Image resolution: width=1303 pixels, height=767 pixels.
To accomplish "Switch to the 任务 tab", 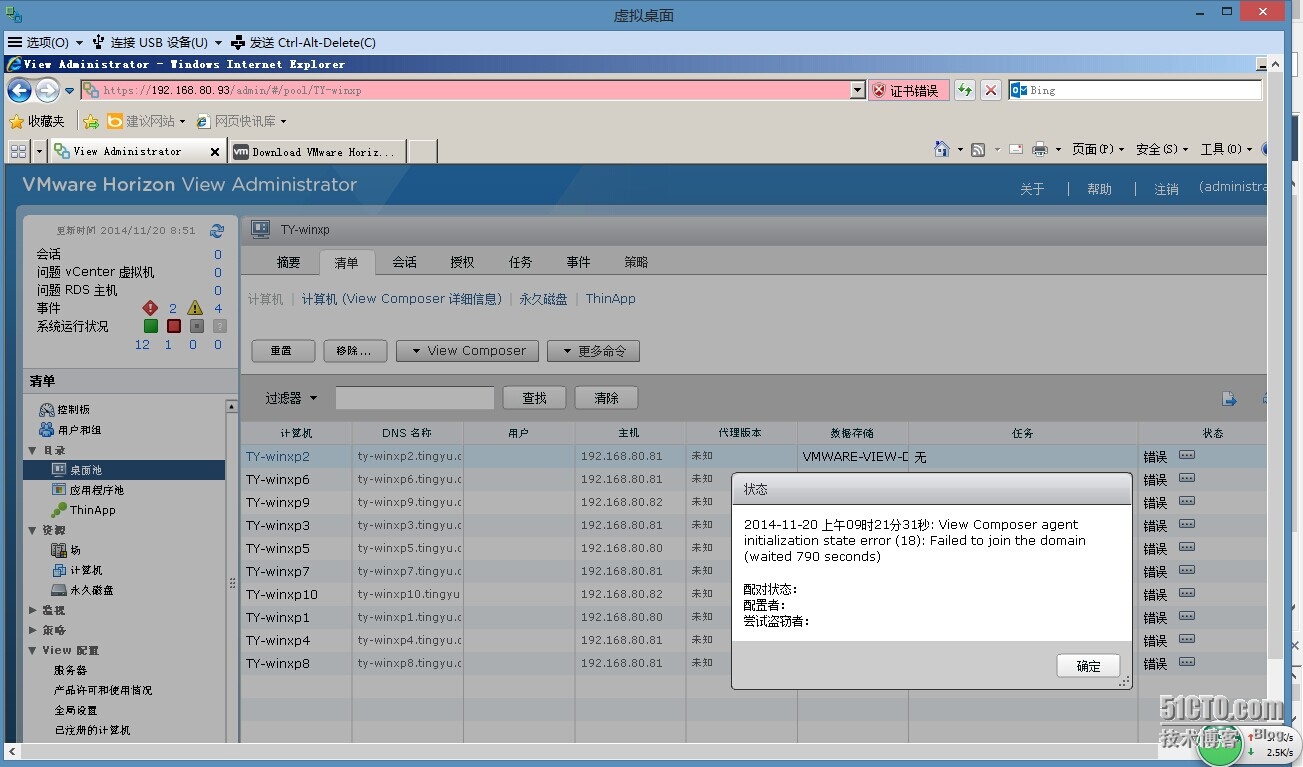I will 520,262.
